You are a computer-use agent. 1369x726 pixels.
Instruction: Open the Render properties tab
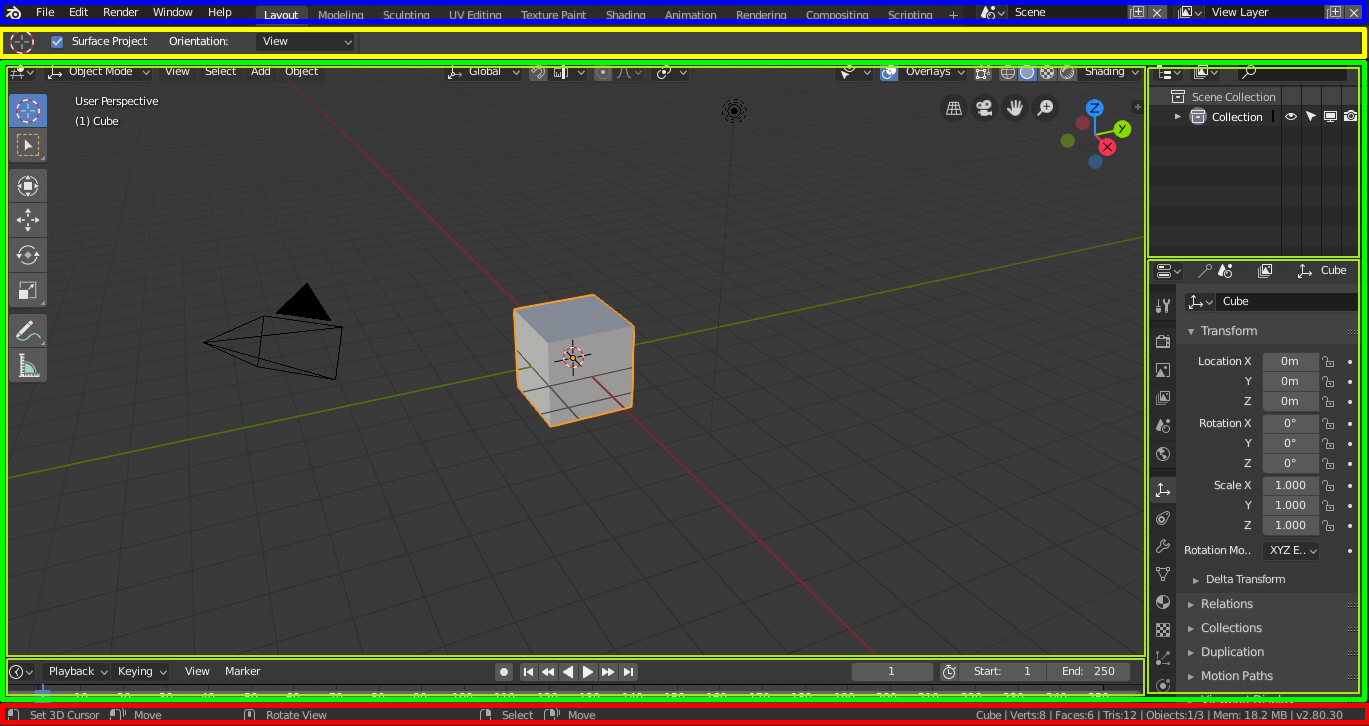pyautogui.click(x=1162, y=342)
